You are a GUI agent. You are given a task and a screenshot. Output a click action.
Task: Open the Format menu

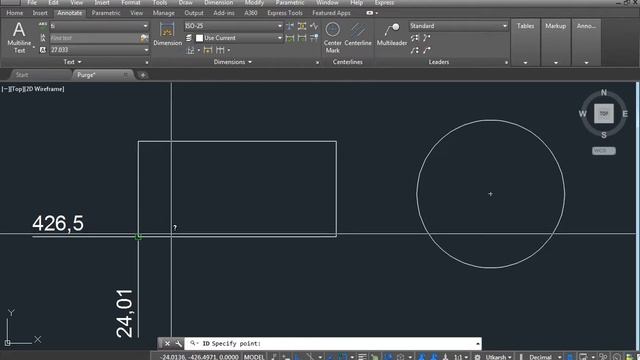[x=131, y=2]
